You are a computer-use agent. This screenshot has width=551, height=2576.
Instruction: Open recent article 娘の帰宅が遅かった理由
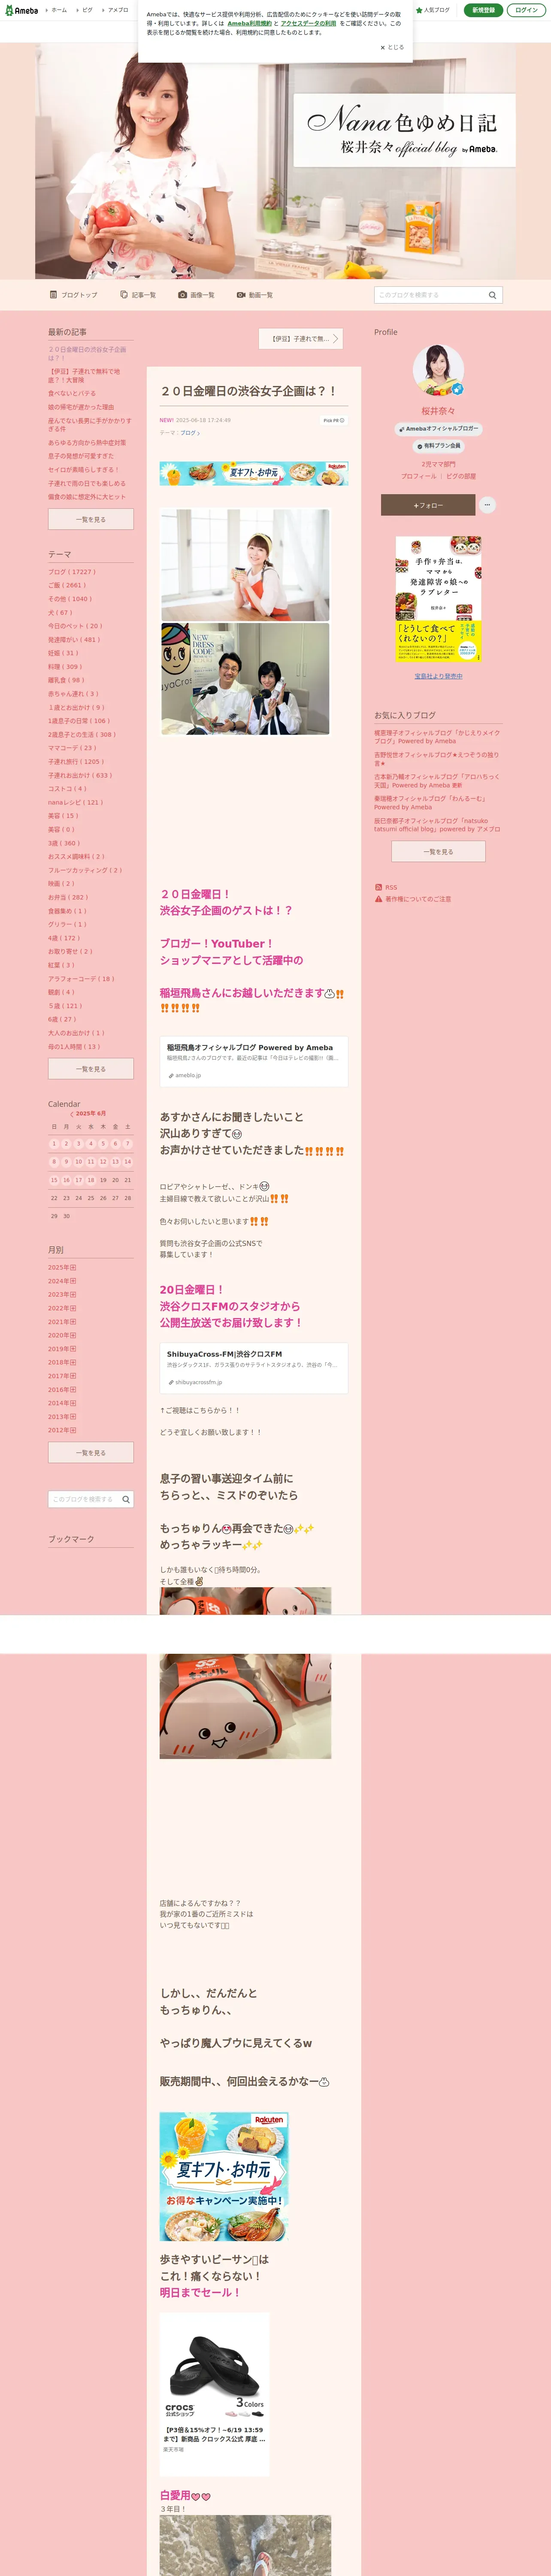(81, 407)
